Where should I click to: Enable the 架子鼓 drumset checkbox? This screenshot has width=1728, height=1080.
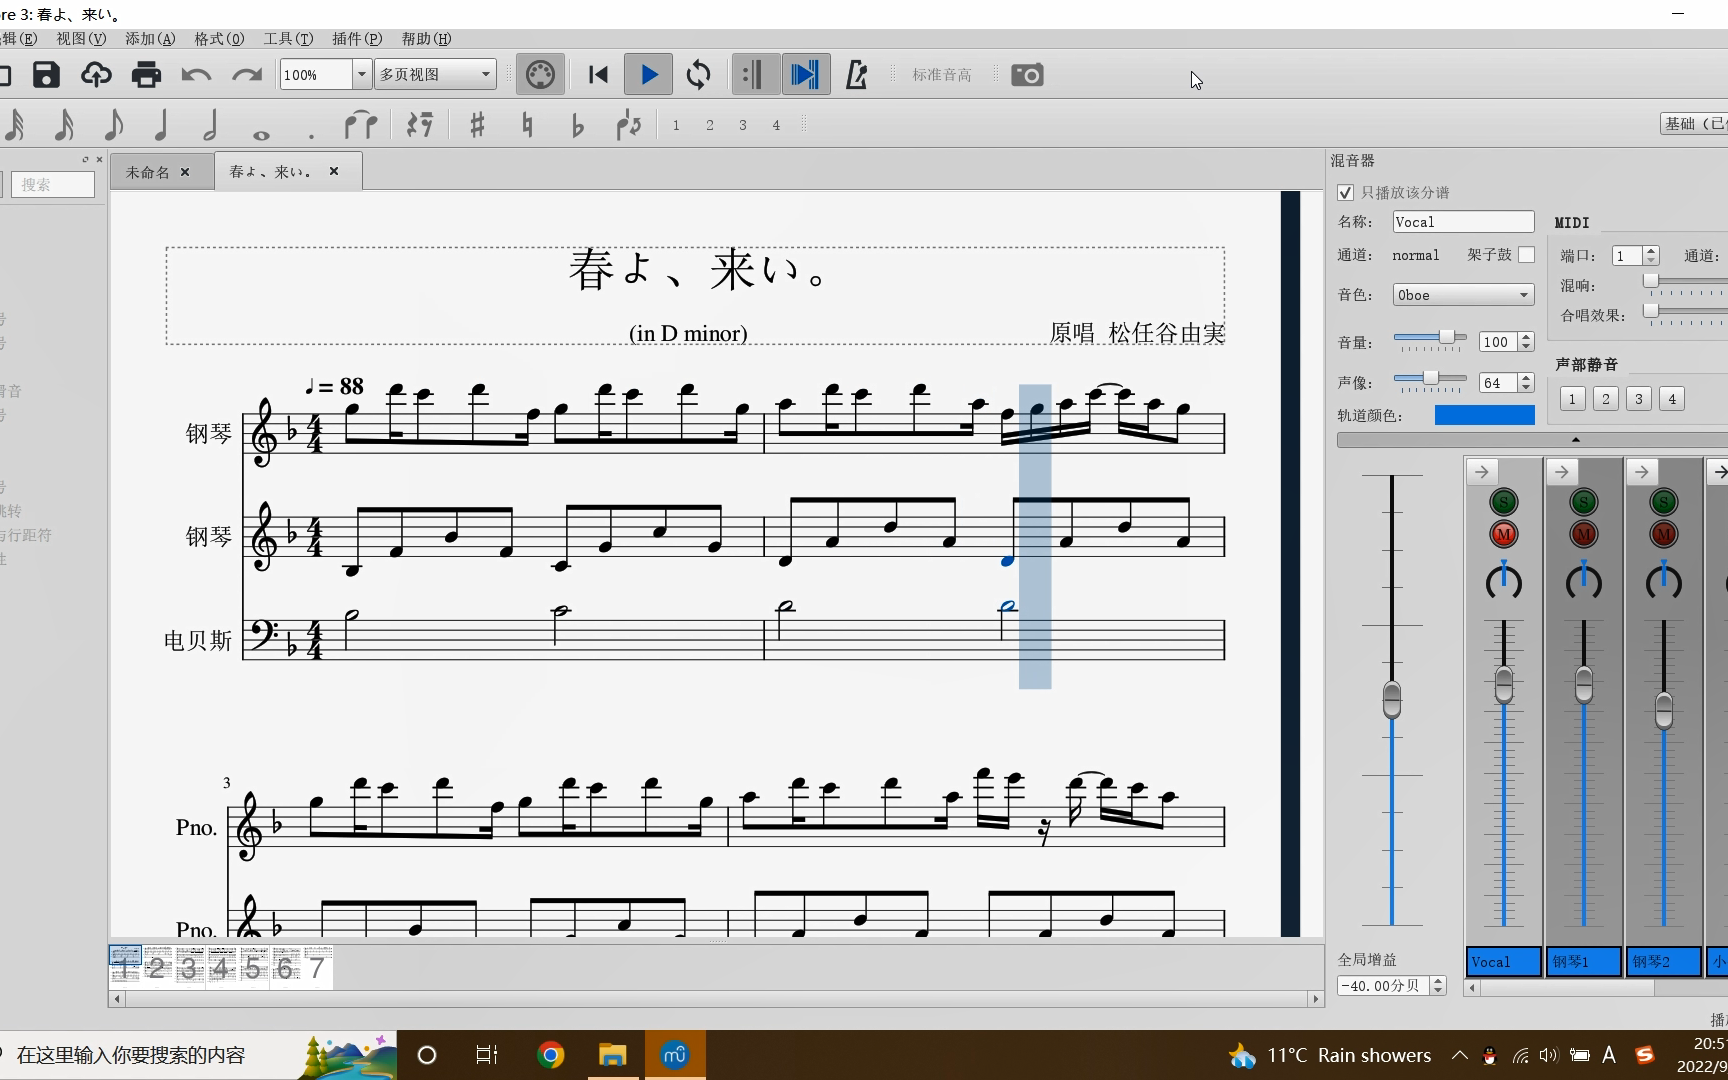(1526, 255)
